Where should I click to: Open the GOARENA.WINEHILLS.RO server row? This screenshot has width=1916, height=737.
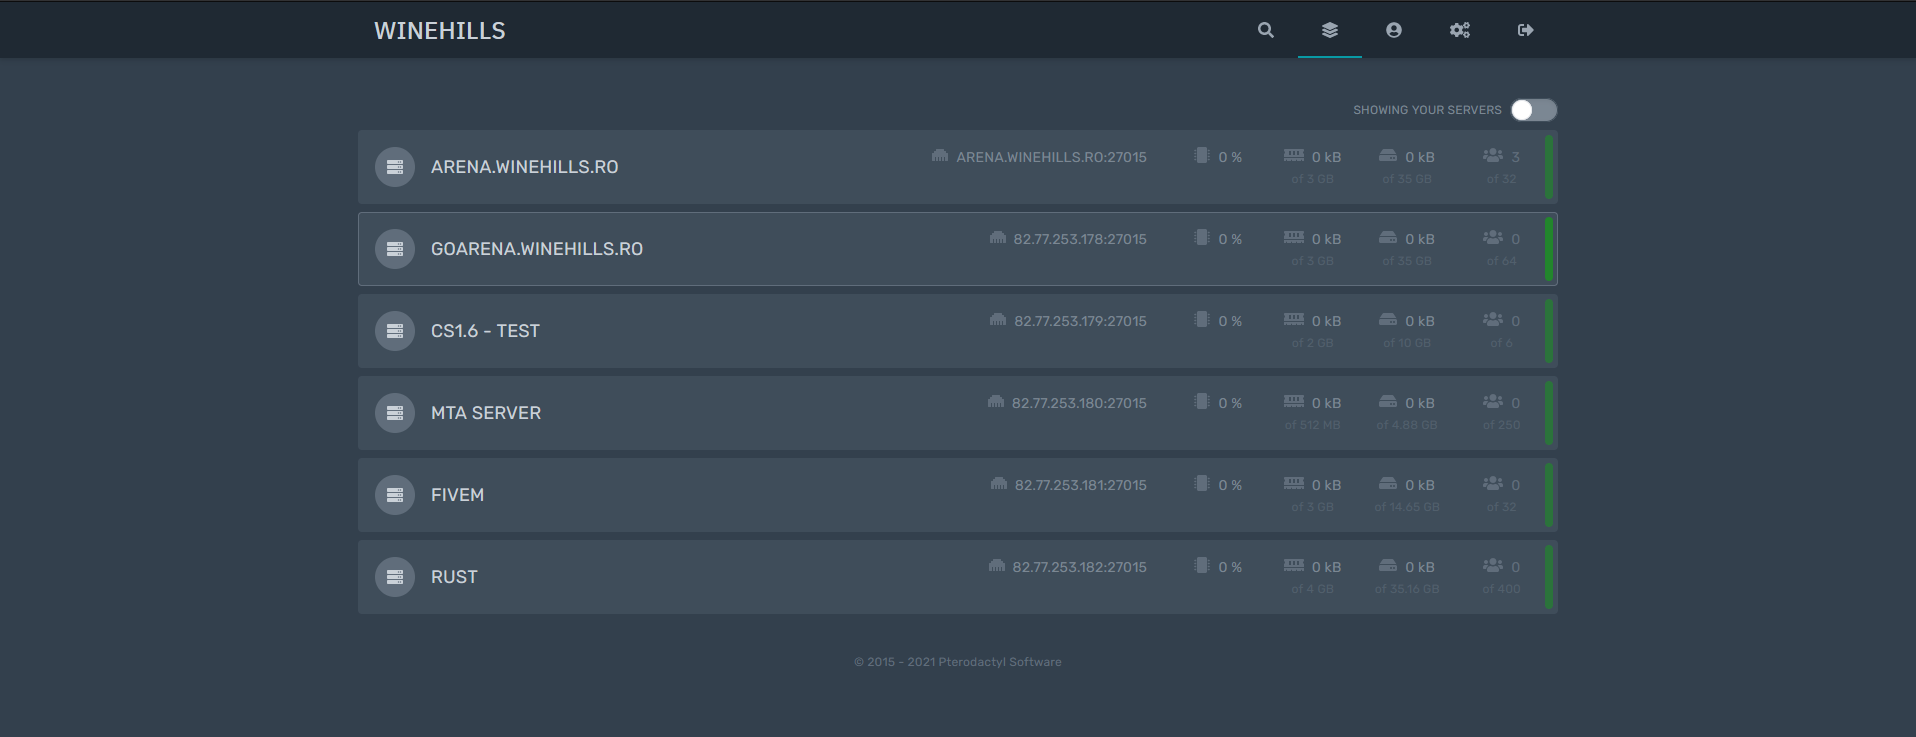pyautogui.click(x=537, y=249)
